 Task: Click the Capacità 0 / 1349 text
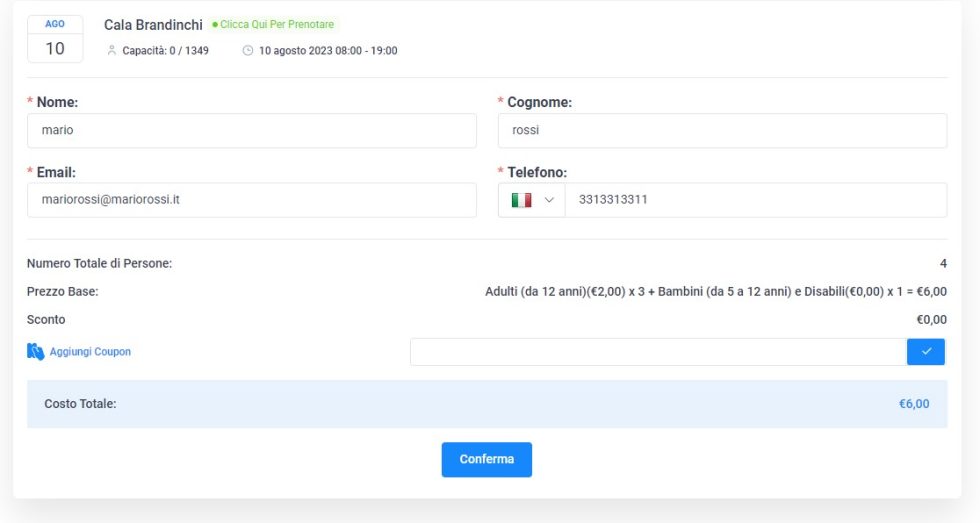click(165, 51)
